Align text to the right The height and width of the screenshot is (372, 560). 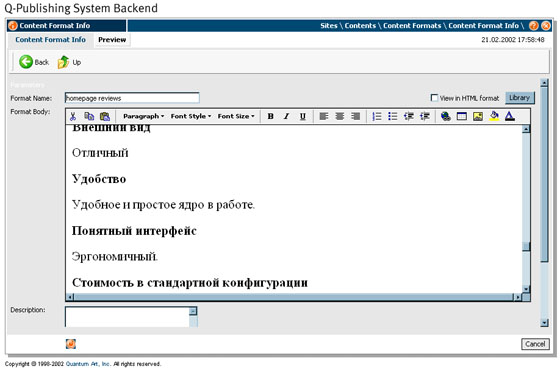click(x=355, y=116)
